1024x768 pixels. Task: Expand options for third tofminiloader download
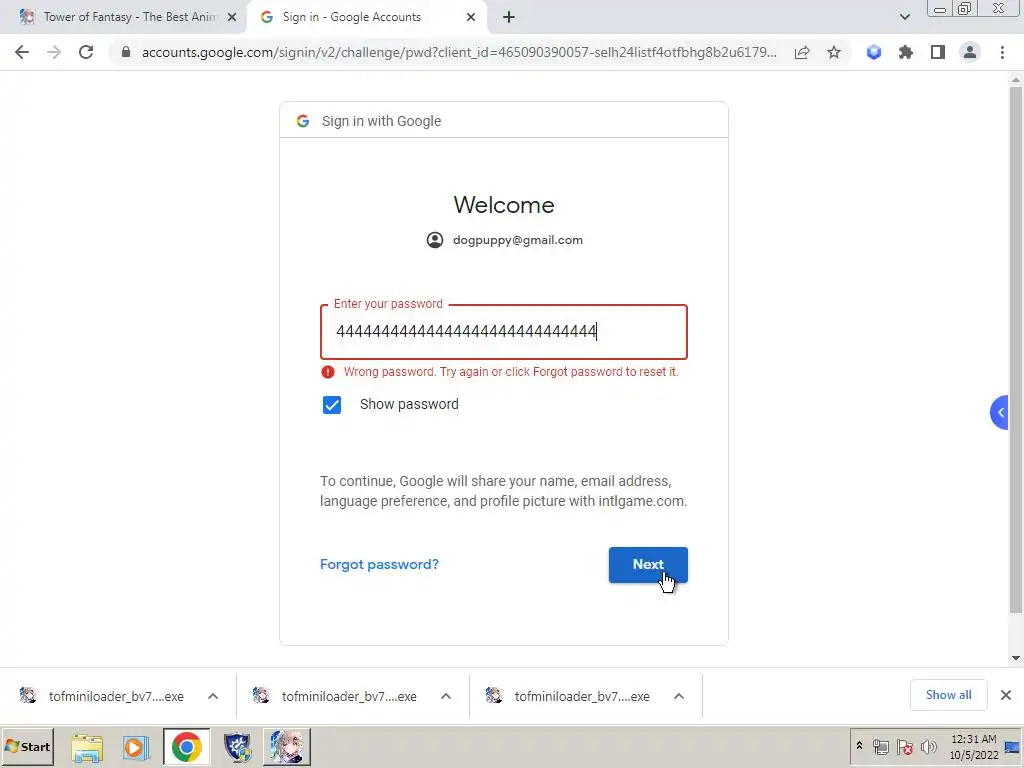pyautogui.click(x=679, y=696)
